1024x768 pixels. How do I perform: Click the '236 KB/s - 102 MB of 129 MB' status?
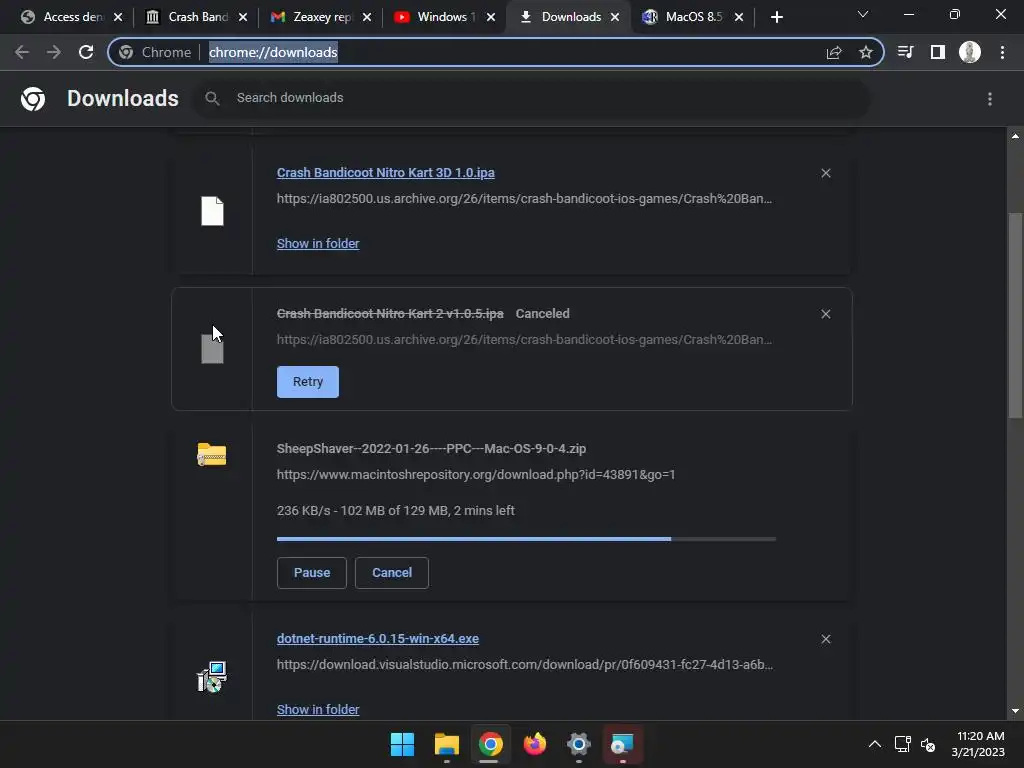point(396,511)
